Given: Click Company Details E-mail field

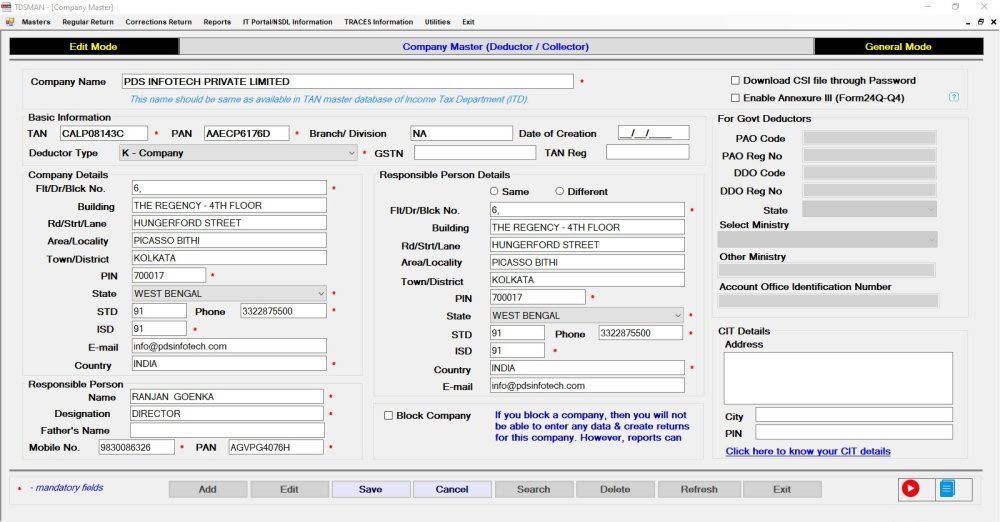Looking at the screenshot, I should (x=229, y=346).
